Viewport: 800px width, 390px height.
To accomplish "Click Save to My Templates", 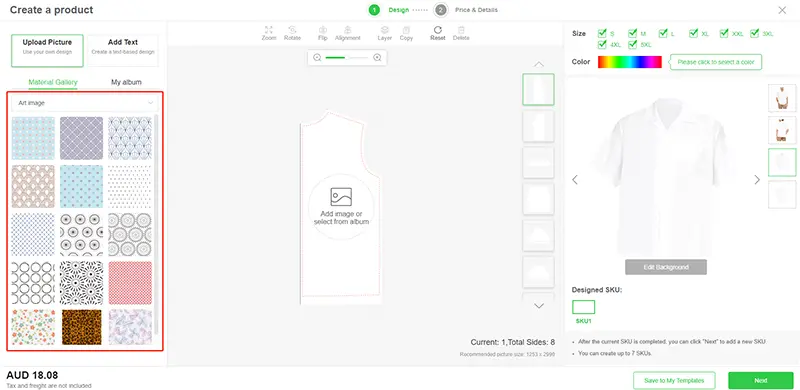I will point(674,381).
